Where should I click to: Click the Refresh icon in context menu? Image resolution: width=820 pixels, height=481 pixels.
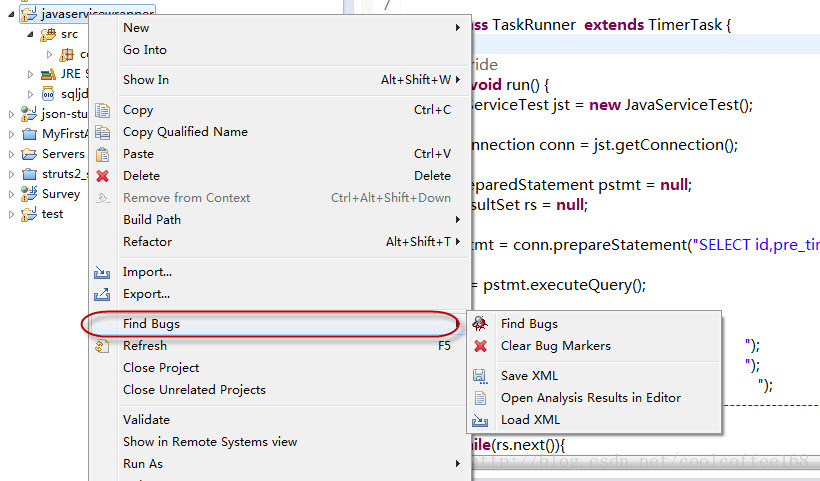[102, 346]
